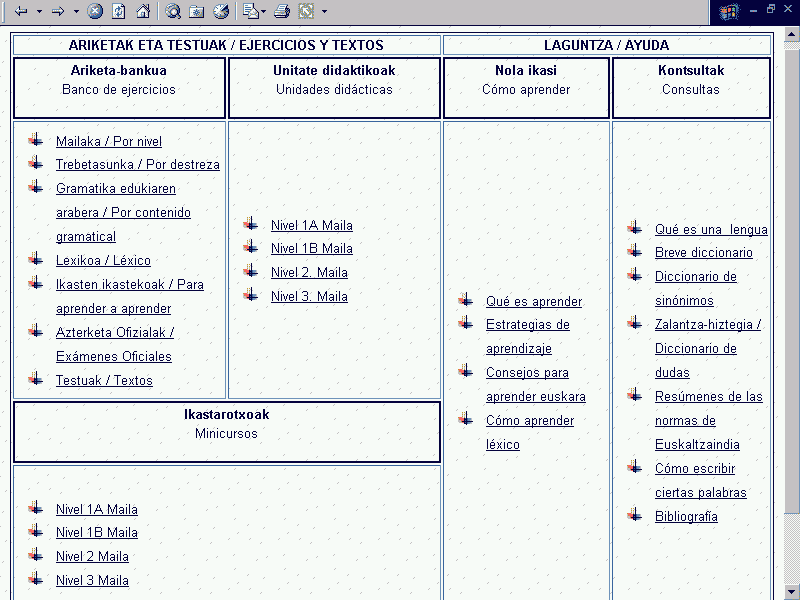Open Nivel 3. Maila under Unitate didaktikoak
This screenshot has height=600, width=800.
[x=309, y=296]
